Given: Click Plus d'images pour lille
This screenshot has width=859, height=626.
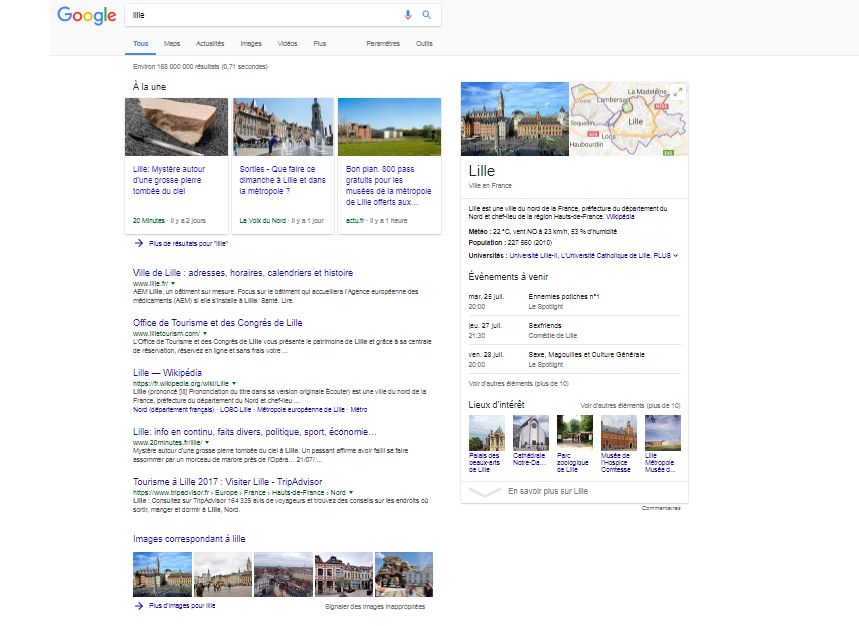Looking at the screenshot, I should point(182,606).
